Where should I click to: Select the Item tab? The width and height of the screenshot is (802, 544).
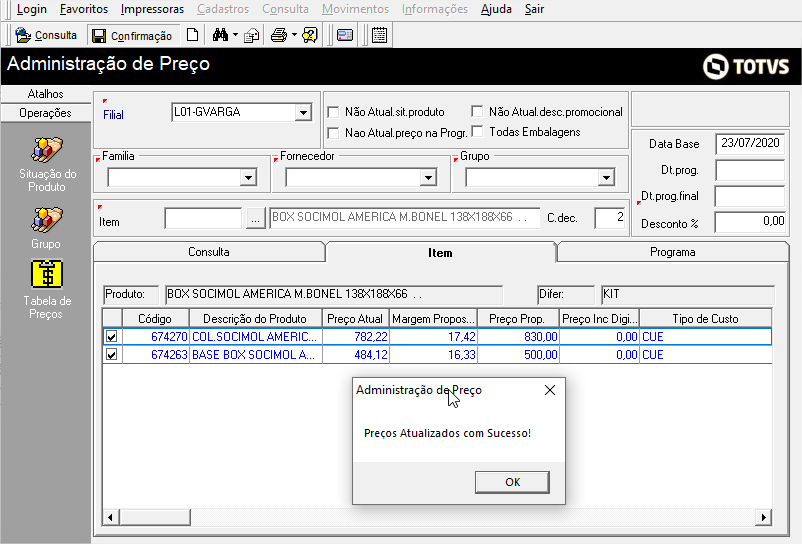(440, 253)
